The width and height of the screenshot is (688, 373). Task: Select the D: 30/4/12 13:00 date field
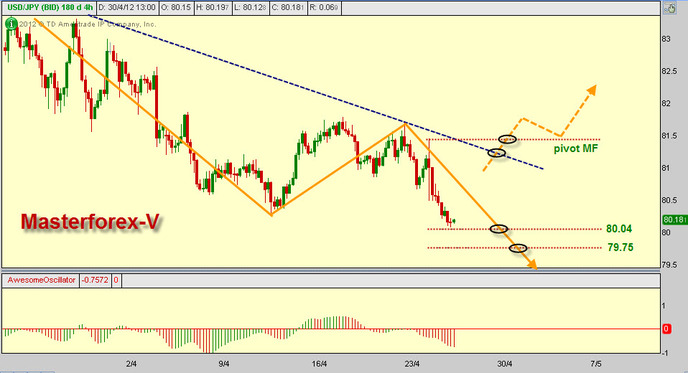pos(126,7)
